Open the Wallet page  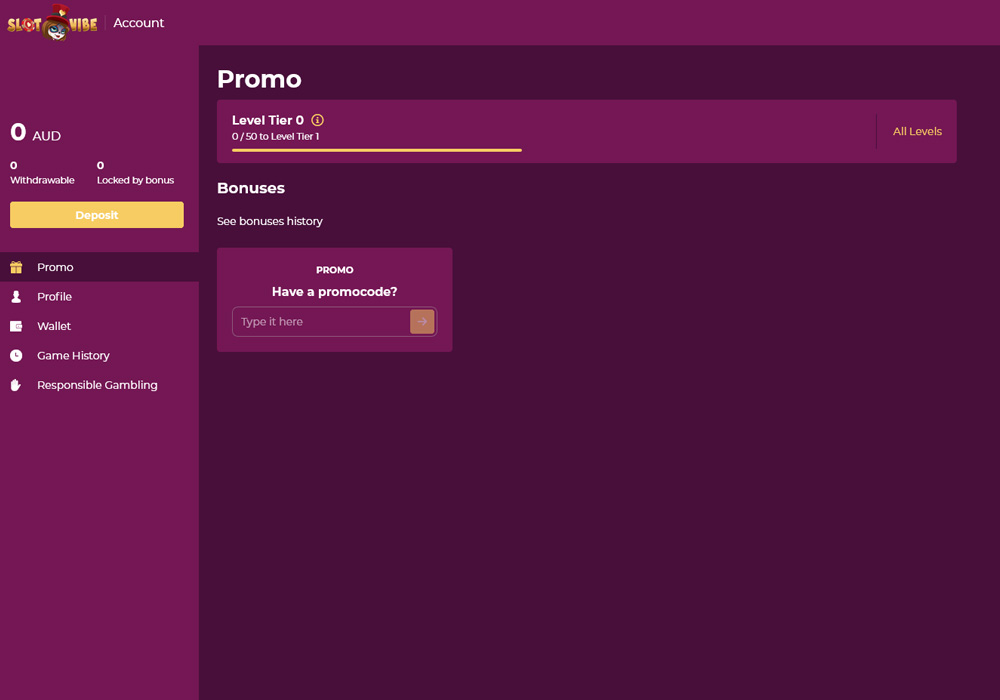(54, 326)
